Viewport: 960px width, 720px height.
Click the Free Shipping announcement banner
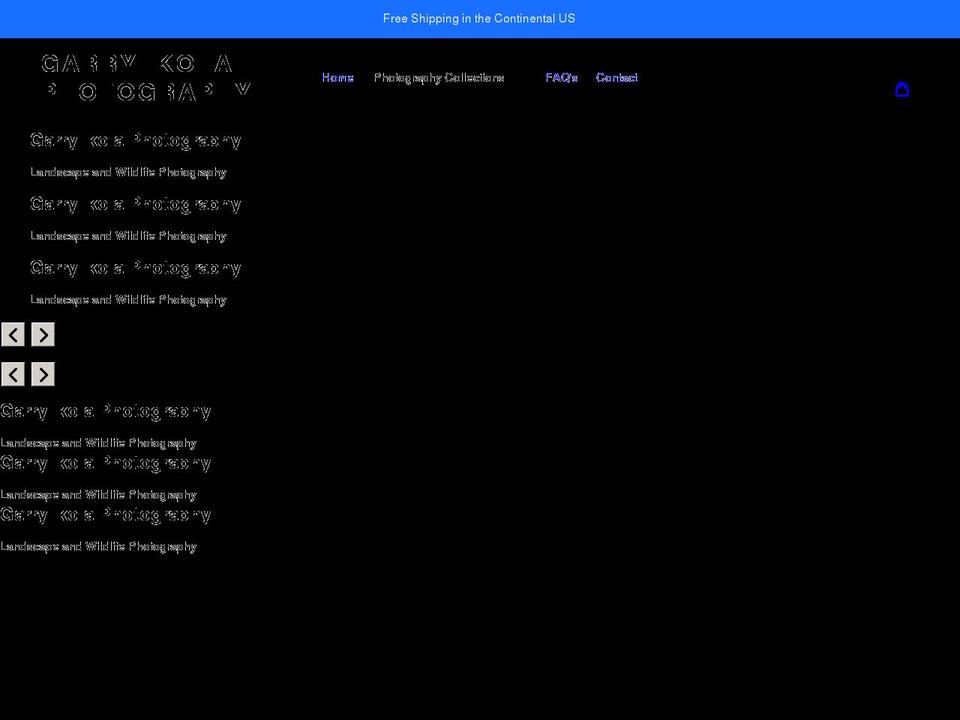479,18
